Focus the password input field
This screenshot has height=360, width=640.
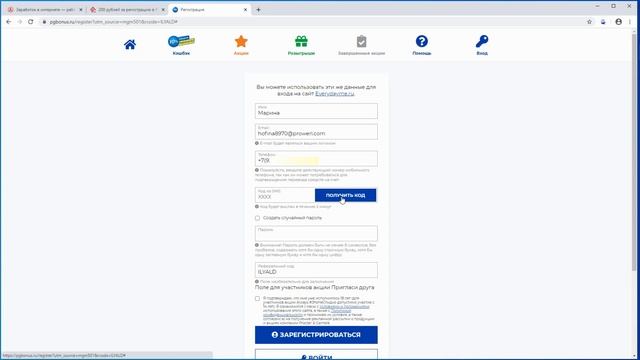[316, 233]
